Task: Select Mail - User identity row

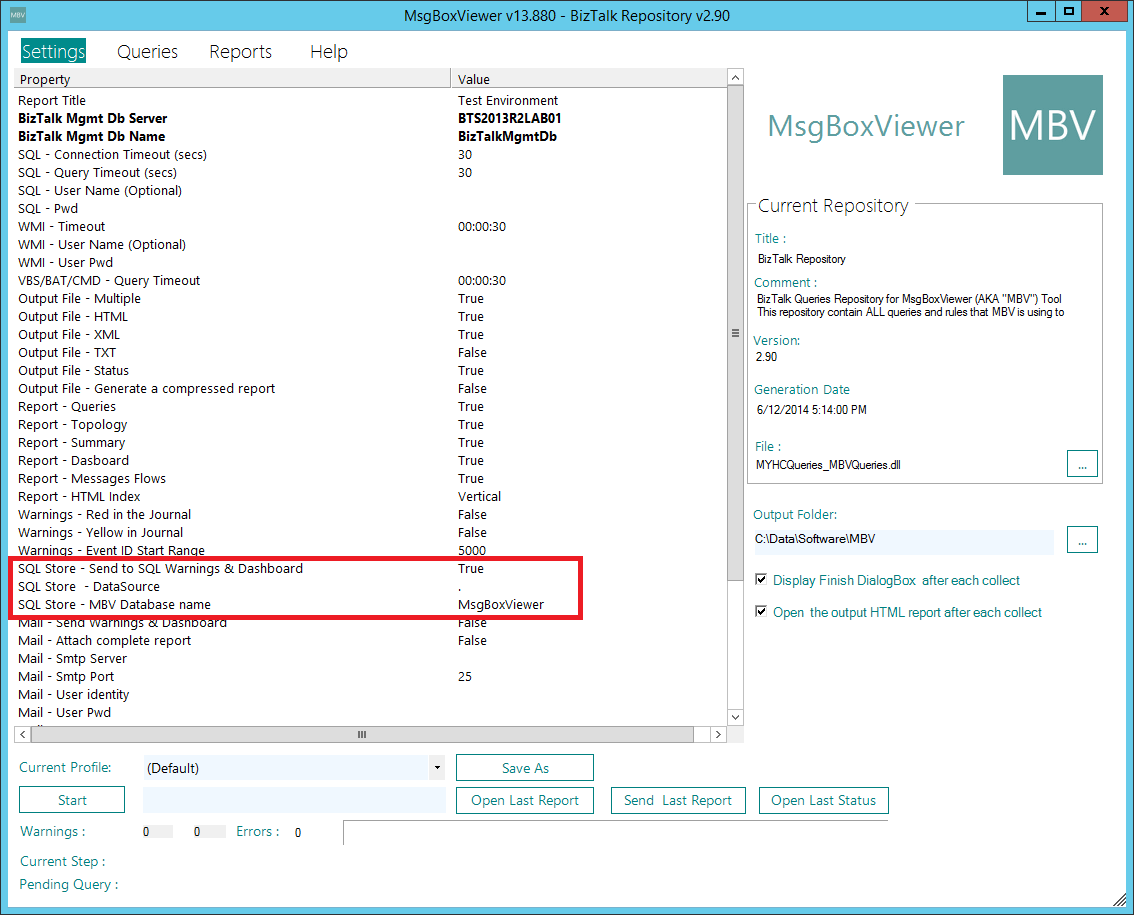Action: (x=370, y=695)
